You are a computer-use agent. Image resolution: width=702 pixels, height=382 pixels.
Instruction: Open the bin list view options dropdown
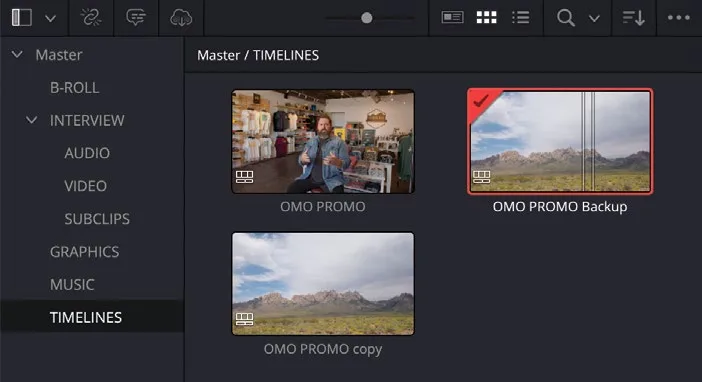pyautogui.click(x=51, y=18)
